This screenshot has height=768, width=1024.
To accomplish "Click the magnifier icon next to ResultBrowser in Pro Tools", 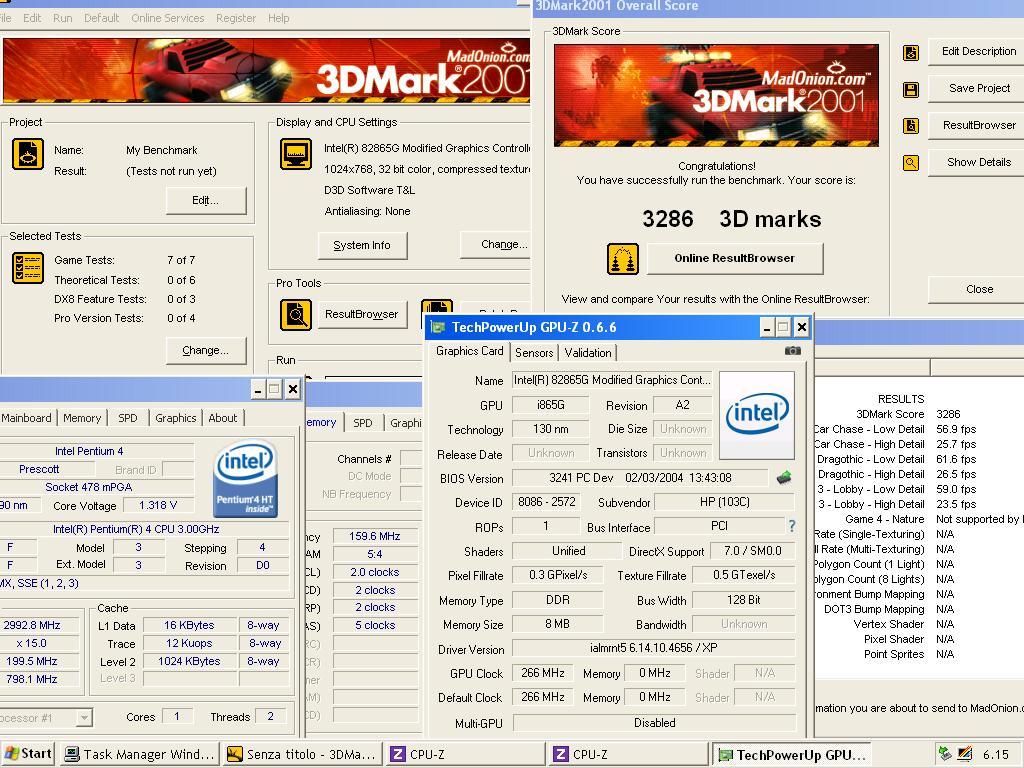I will (296, 315).
